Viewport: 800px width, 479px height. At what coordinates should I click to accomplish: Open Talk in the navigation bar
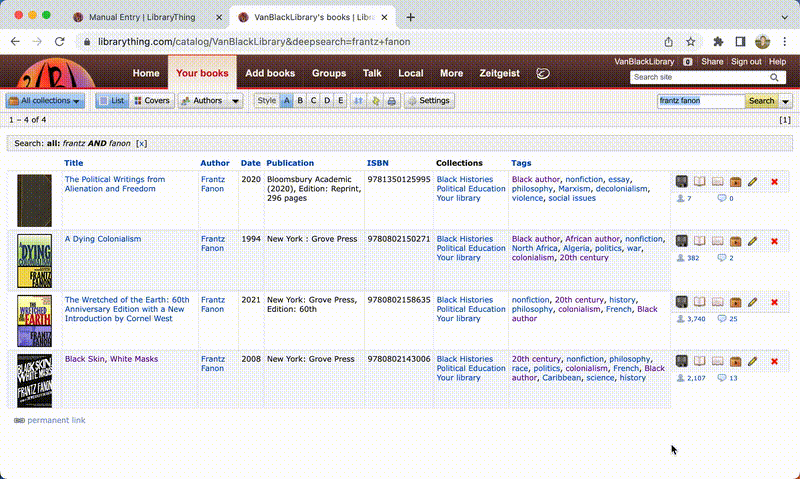(x=372, y=73)
